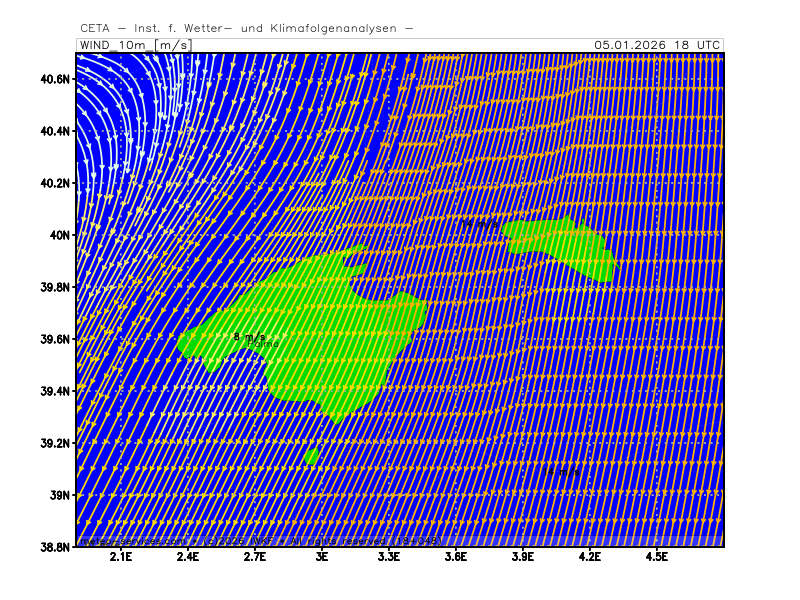
Task: Click the 40.6N latitude axis label
Action: (54, 79)
